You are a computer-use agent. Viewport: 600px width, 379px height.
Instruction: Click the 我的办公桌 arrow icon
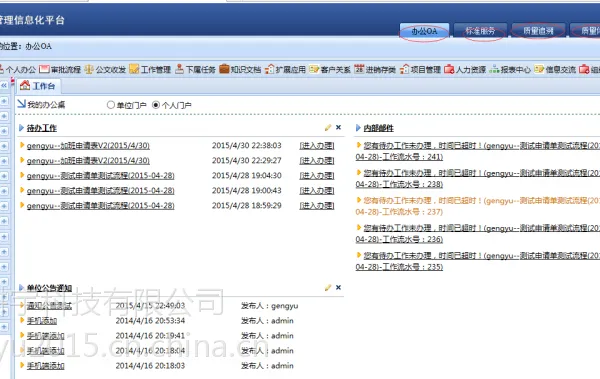pos(21,104)
